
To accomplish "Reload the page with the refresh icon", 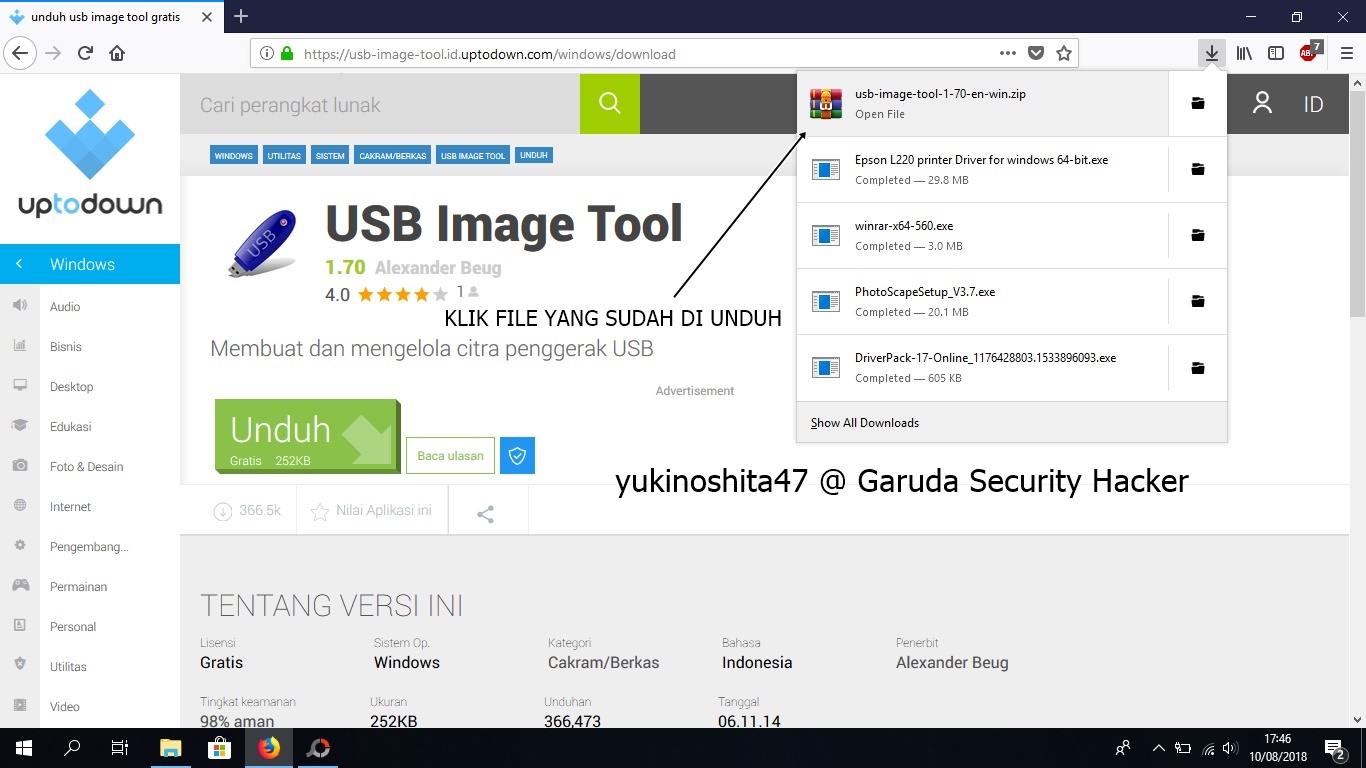I will [x=85, y=53].
